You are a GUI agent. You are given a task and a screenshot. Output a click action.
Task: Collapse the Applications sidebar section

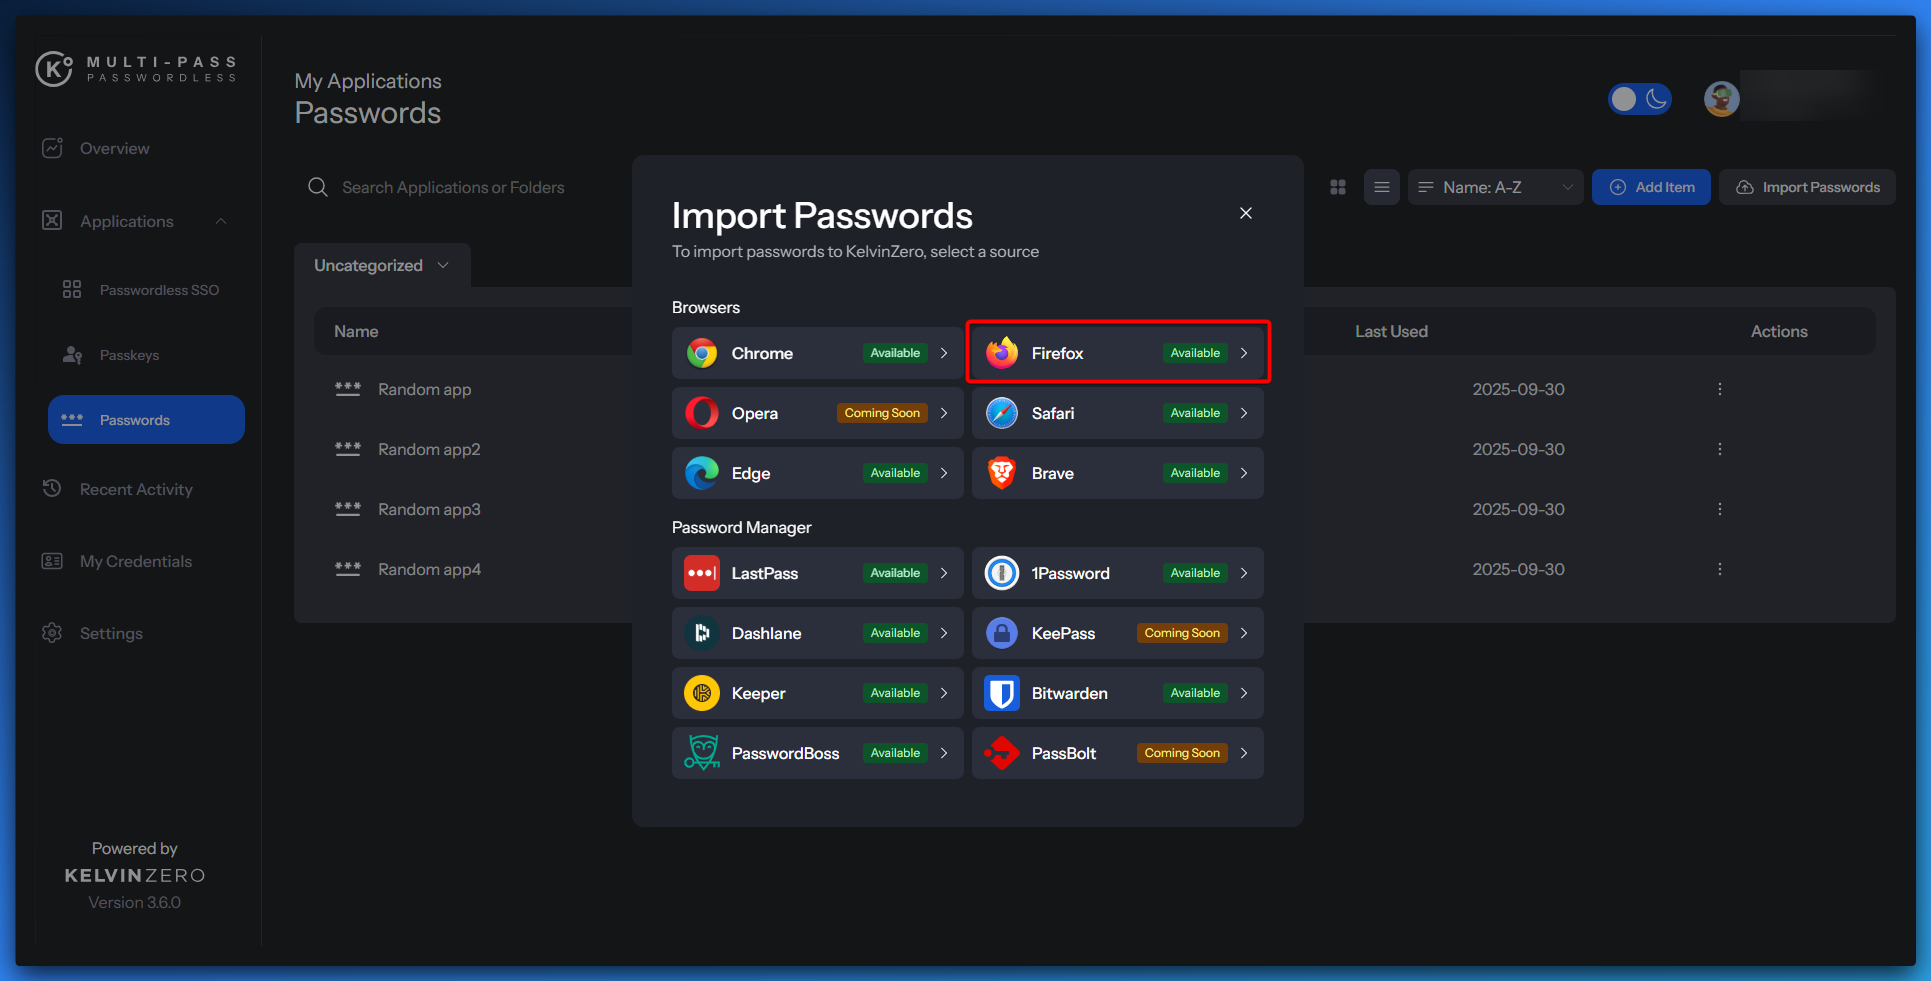pos(221,221)
